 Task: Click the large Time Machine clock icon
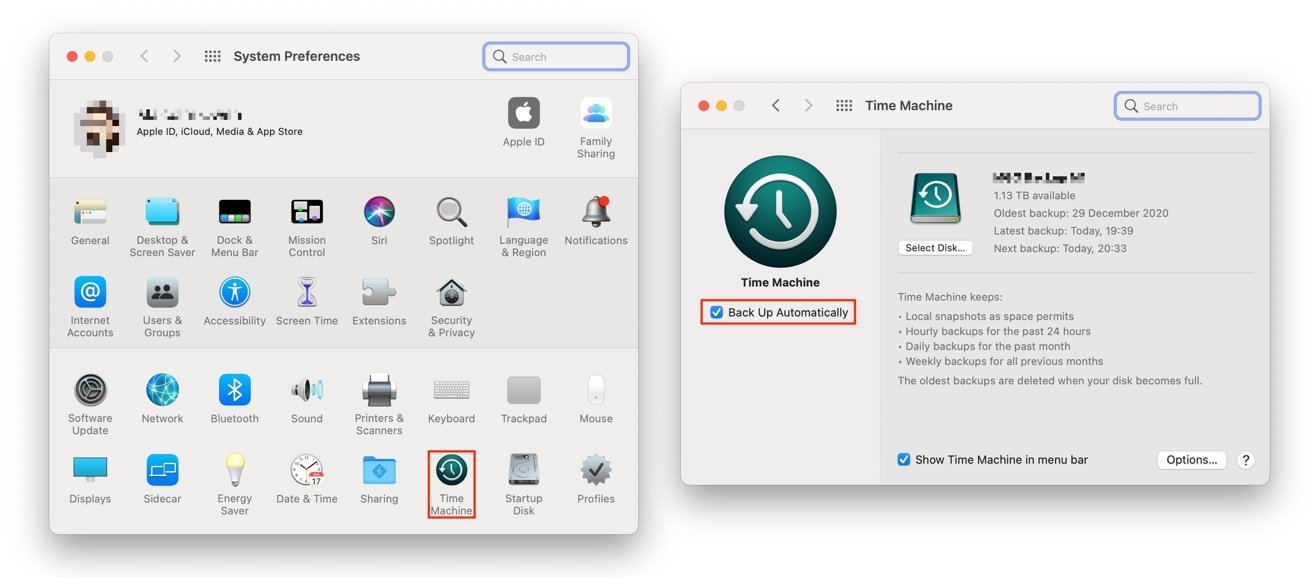[x=780, y=211]
